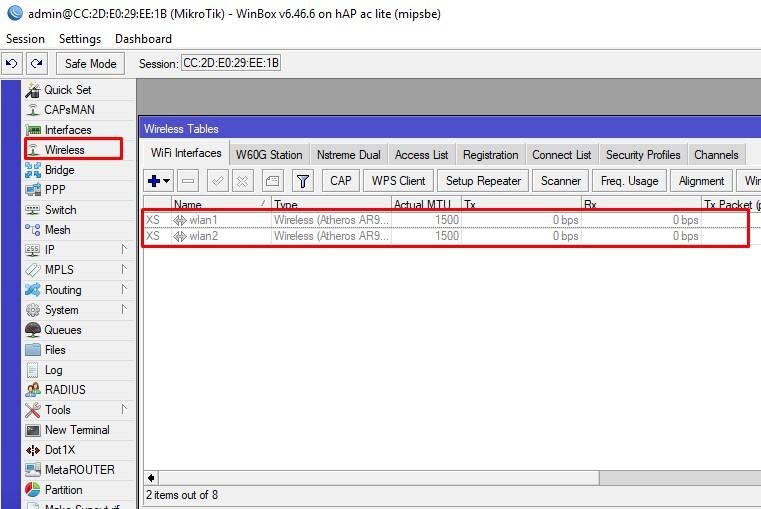761x509 pixels.
Task: Switch to W60G Station tab
Action: point(269,155)
